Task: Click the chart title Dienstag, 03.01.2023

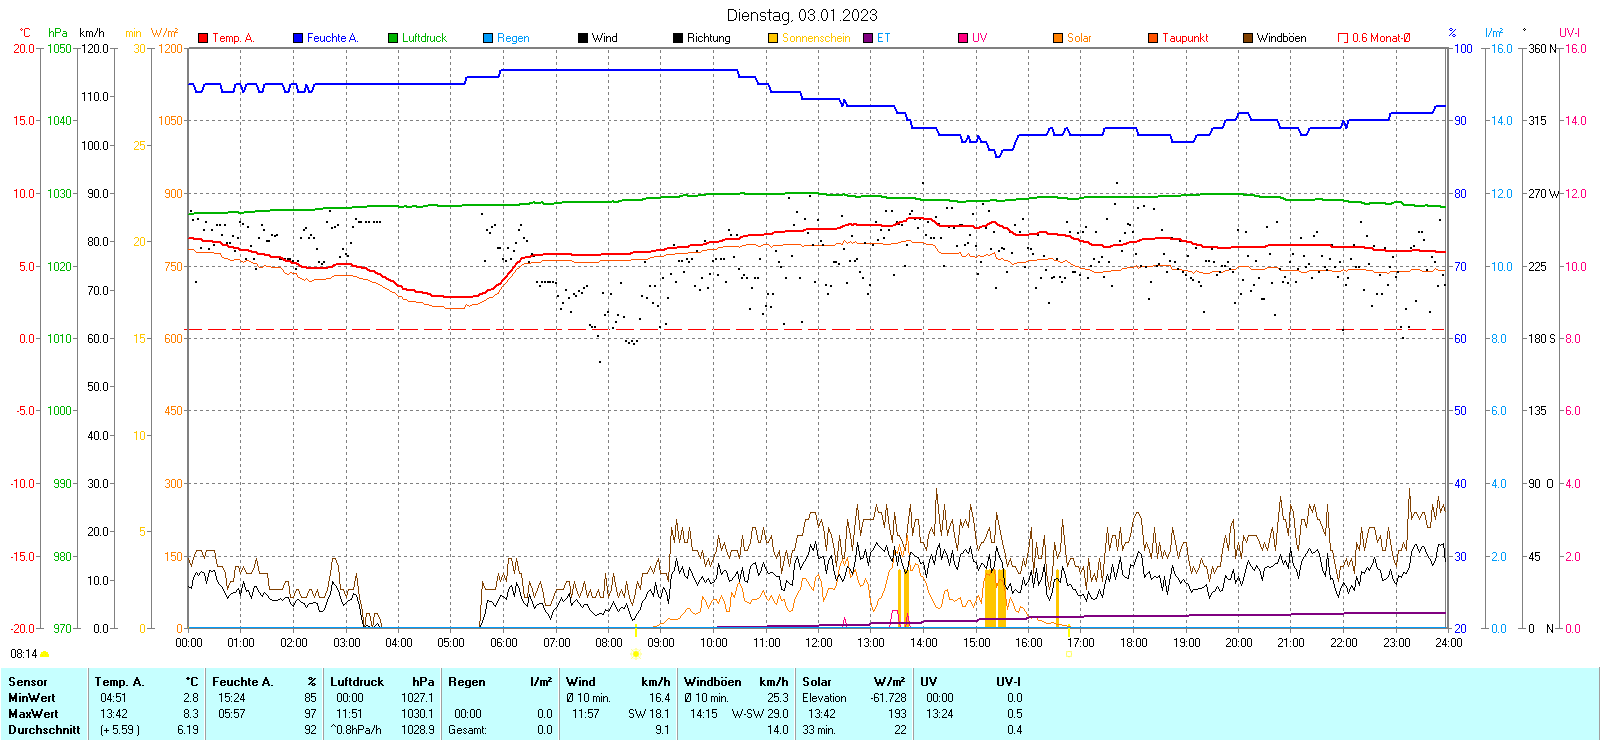Action: coord(802,15)
